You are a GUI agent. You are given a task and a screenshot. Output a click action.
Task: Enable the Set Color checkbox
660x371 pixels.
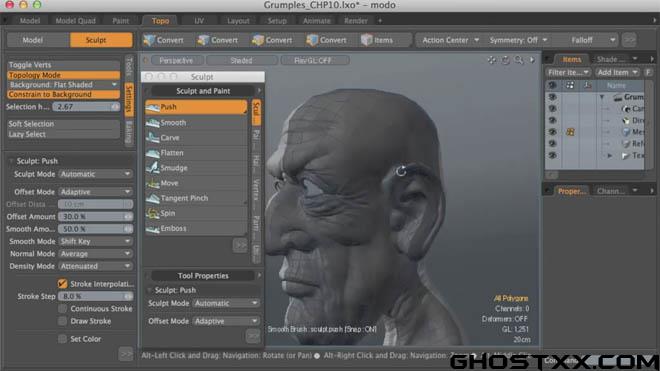click(x=62, y=339)
